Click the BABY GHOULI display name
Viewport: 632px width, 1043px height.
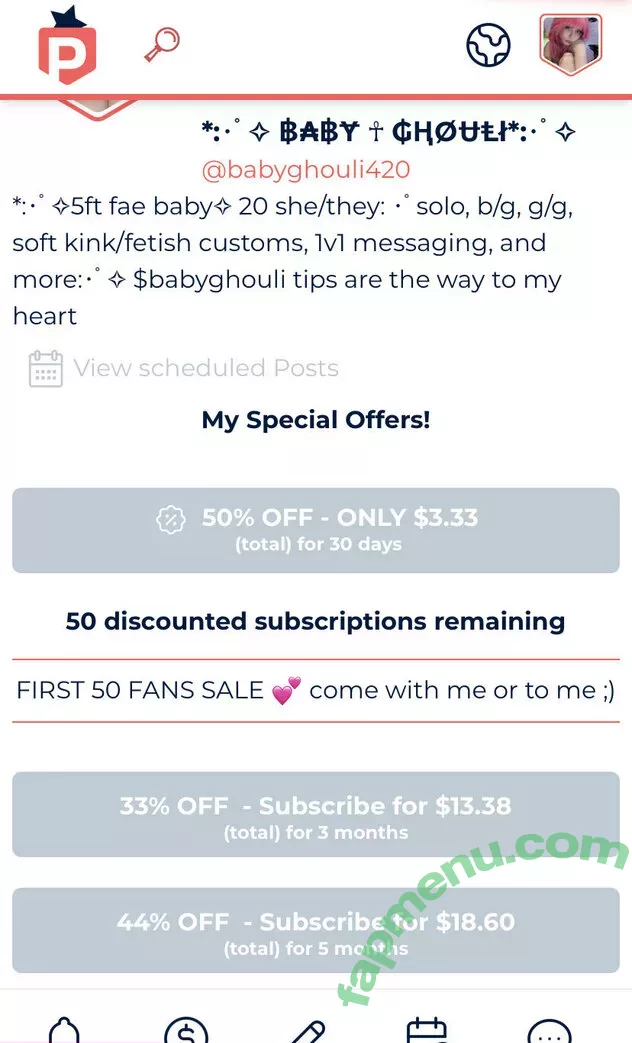click(388, 133)
